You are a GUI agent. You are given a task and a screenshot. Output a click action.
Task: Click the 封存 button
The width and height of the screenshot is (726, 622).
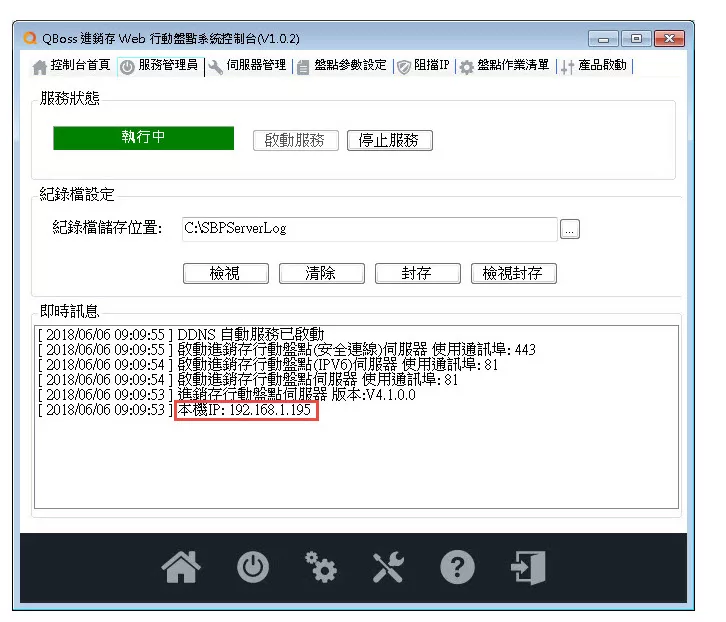click(x=416, y=273)
